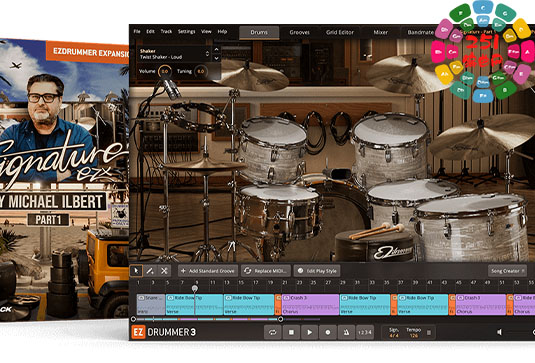The height and width of the screenshot is (363, 535).
Task: Start playback with the play button
Action: [x=309, y=332]
